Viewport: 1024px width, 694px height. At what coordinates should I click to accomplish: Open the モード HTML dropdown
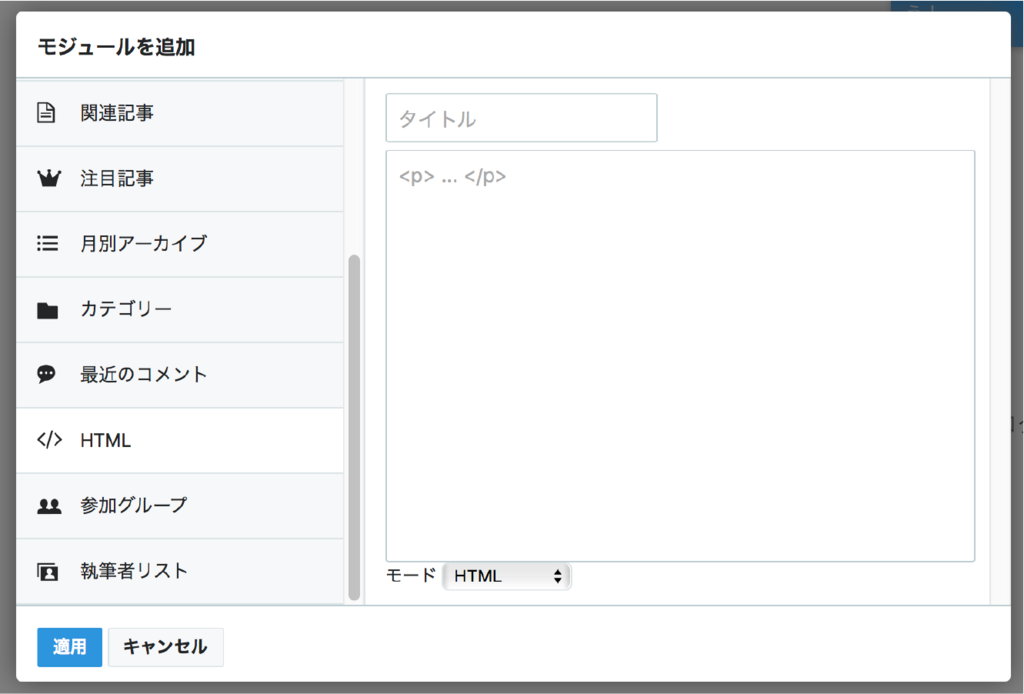(506, 576)
